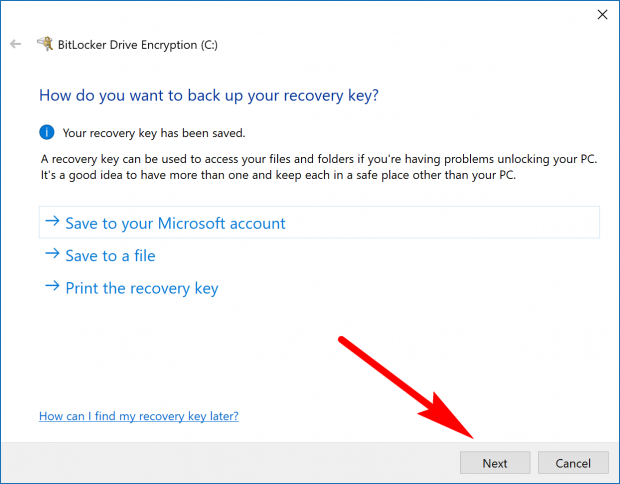Click the blue information icon
Screen dimensions: 620x484
pos(46,132)
